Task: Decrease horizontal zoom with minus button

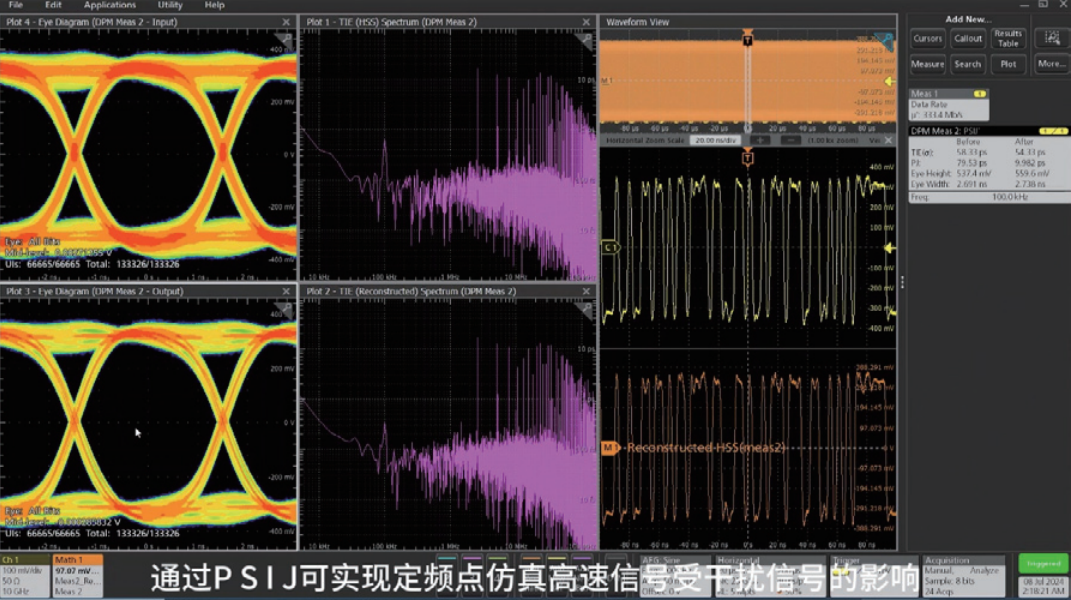Action: (x=789, y=141)
